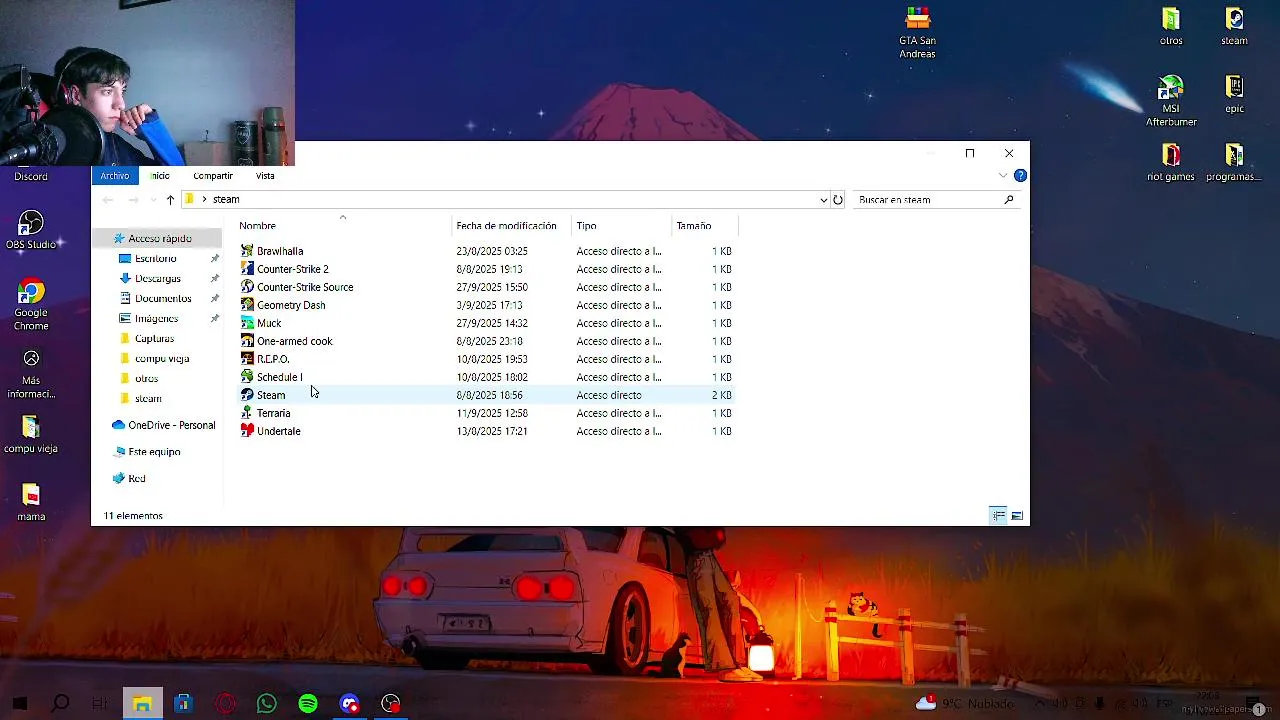Image resolution: width=1280 pixels, height=720 pixels.
Task: Select the Muck shortcut icon
Action: pos(247,323)
